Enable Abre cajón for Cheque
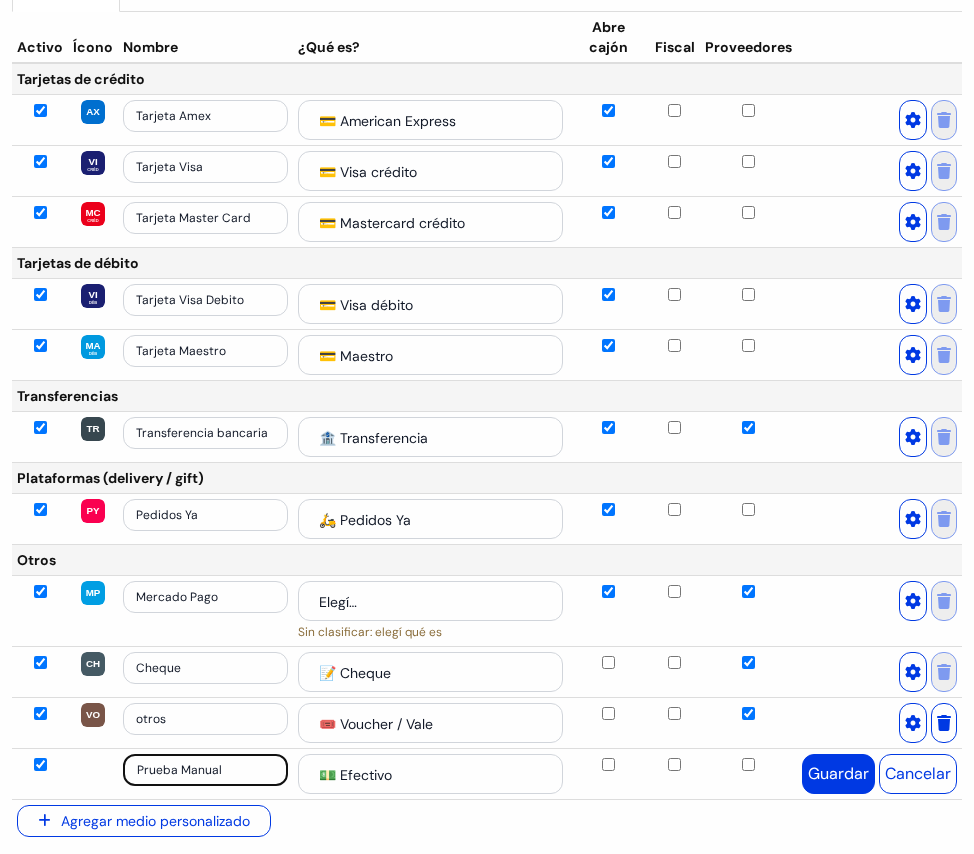Screen dimensions: 974x854 click(609, 663)
